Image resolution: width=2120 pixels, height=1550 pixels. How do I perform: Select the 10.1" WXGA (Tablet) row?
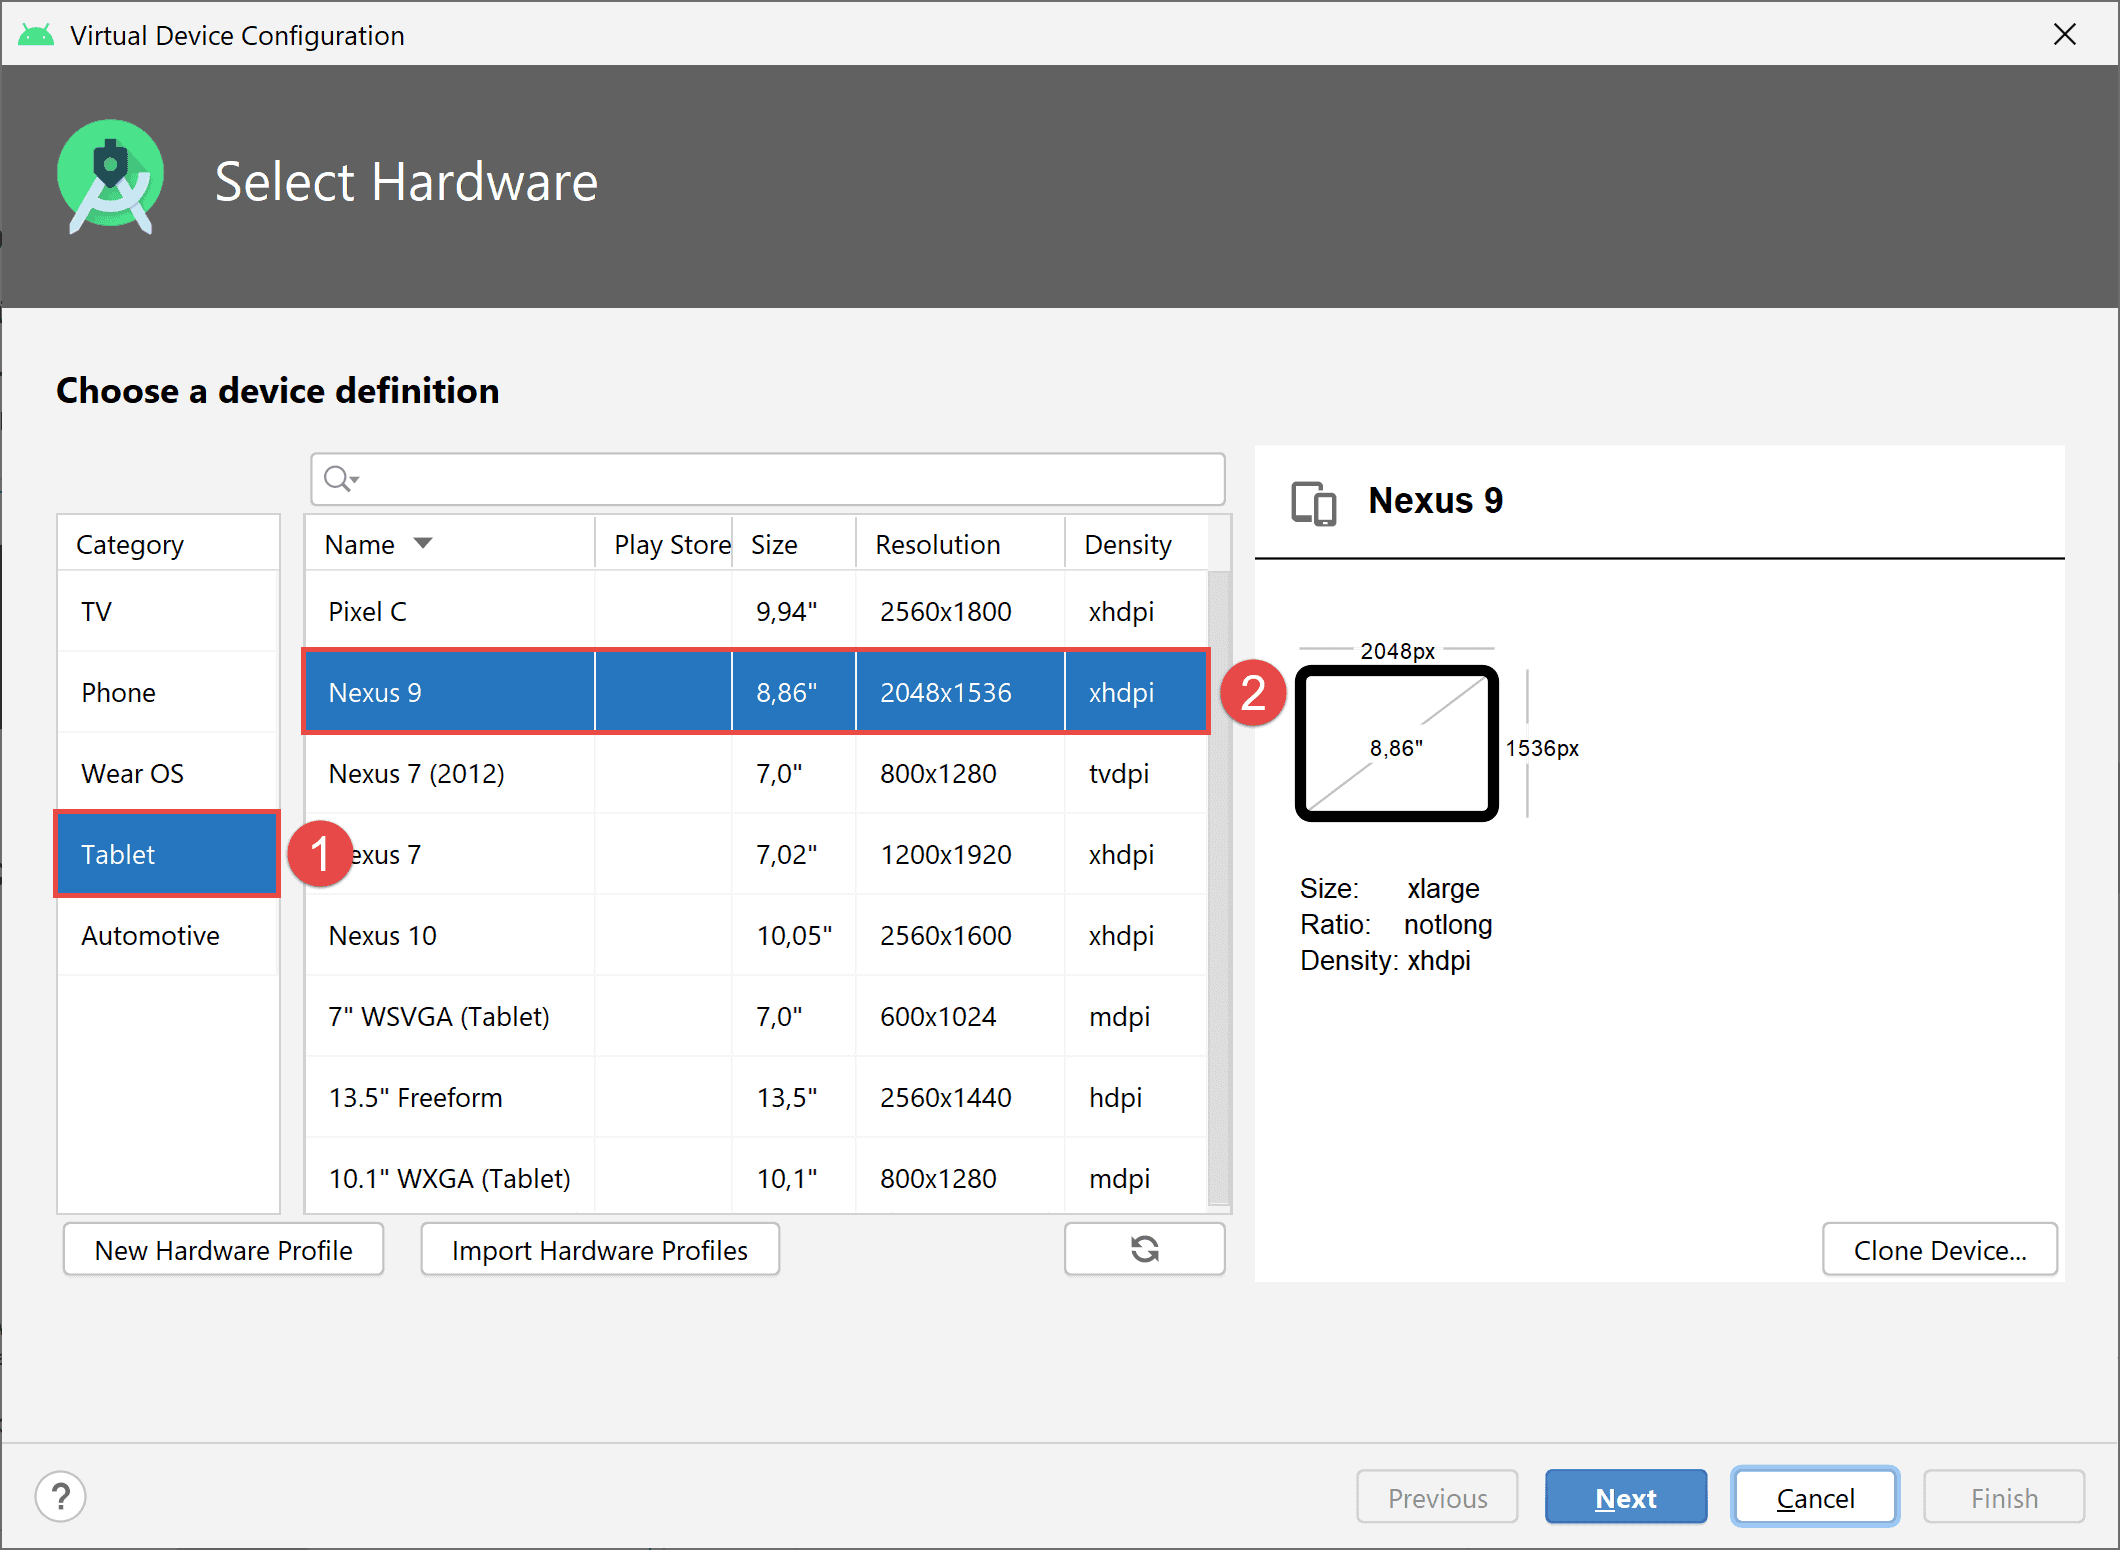[756, 1178]
